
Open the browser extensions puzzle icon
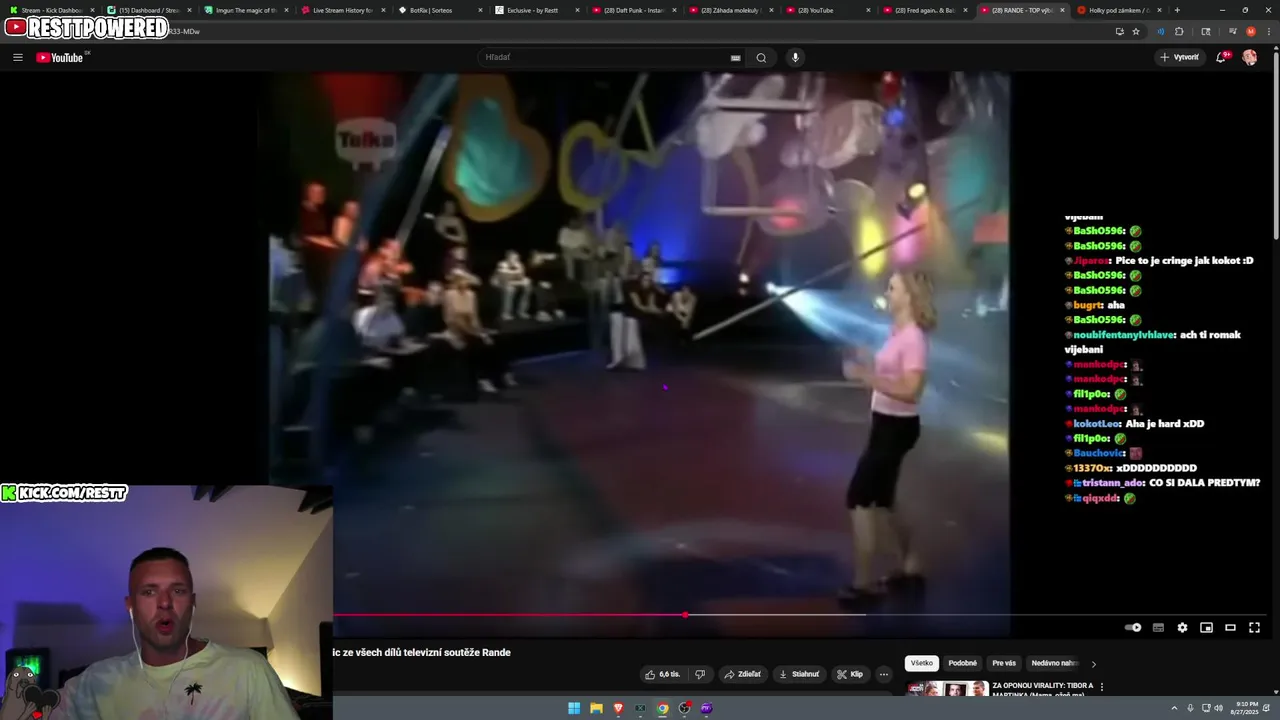[1179, 31]
